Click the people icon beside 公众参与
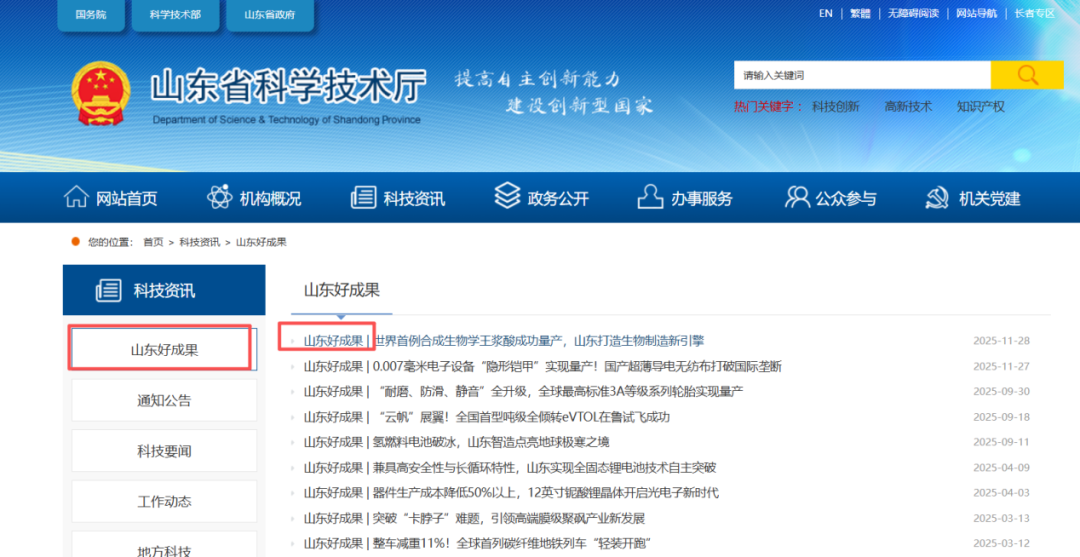The height and width of the screenshot is (557, 1080). pos(797,197)
